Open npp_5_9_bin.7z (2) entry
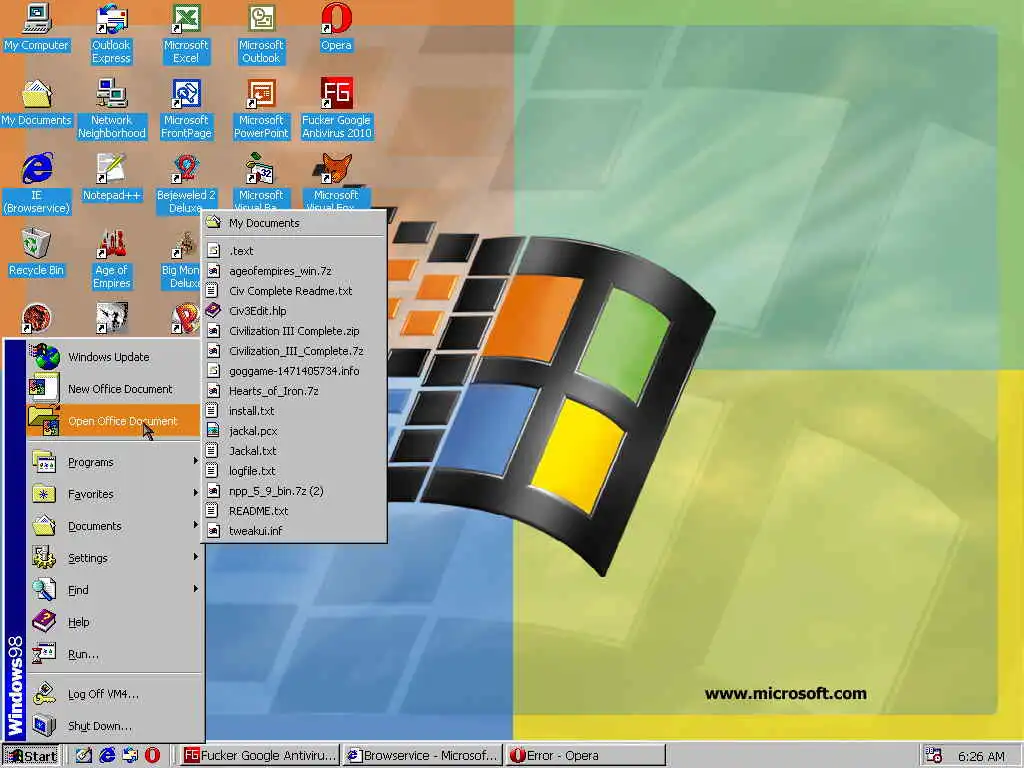1024x768 pixels. coord(294,491)
